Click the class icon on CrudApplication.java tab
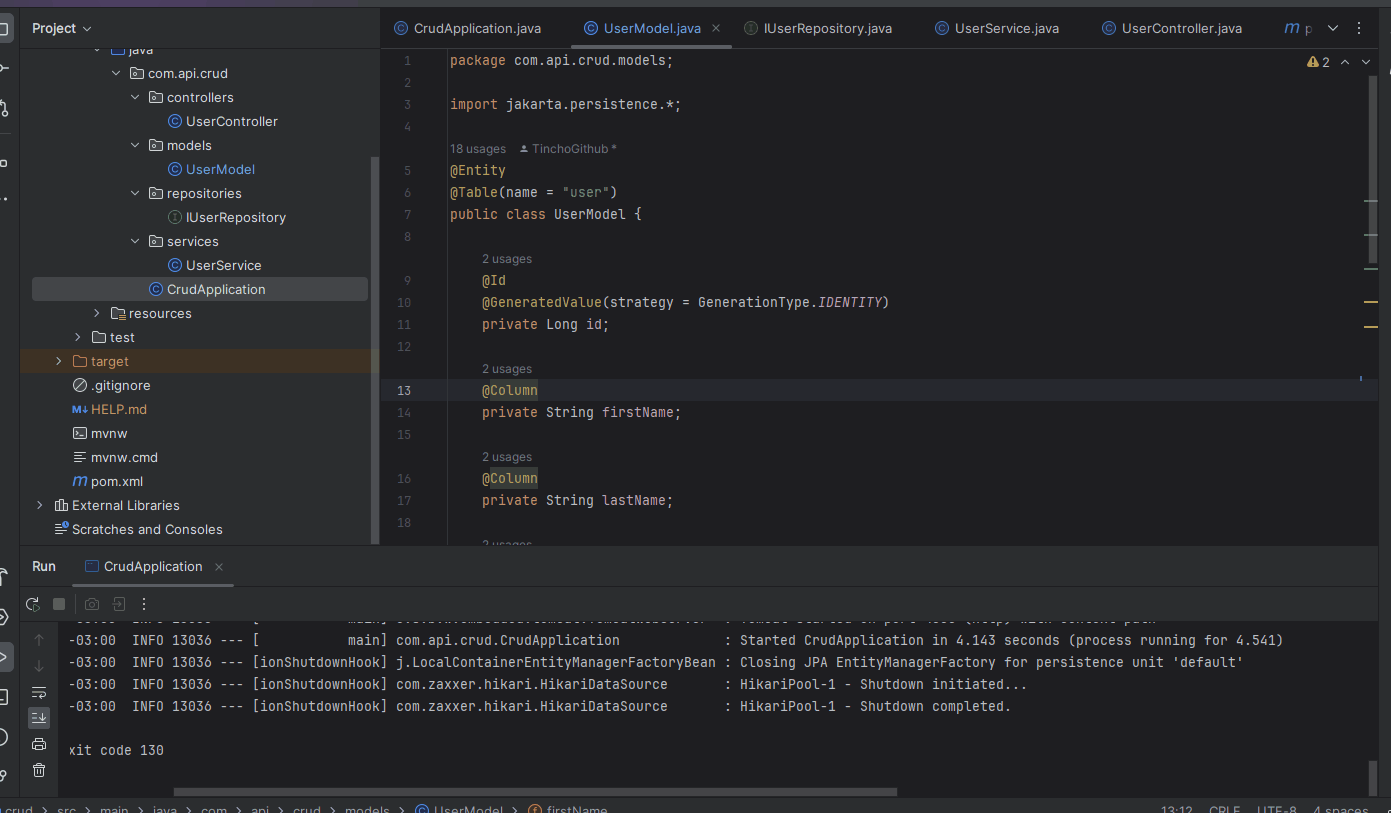 point(401,28)
